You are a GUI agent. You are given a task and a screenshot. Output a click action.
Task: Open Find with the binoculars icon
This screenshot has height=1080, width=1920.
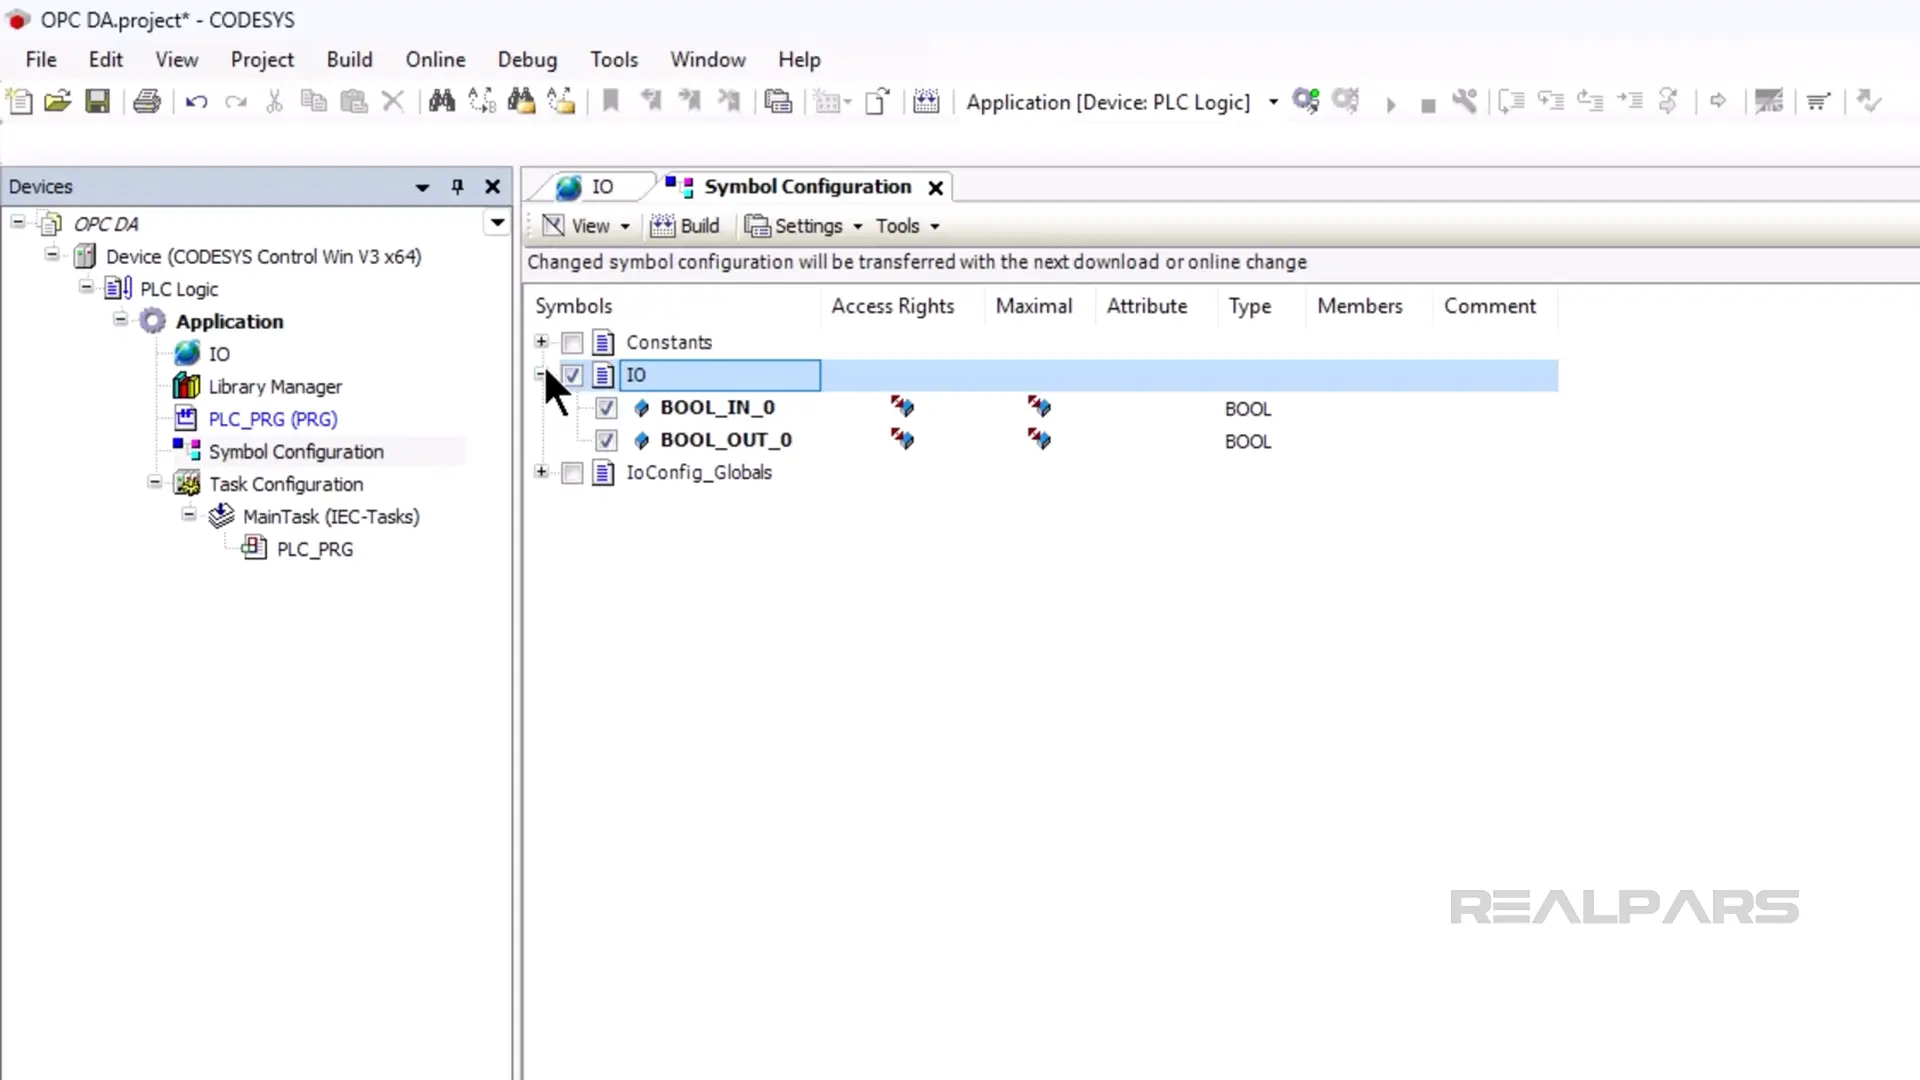click(x=441, y=101)
